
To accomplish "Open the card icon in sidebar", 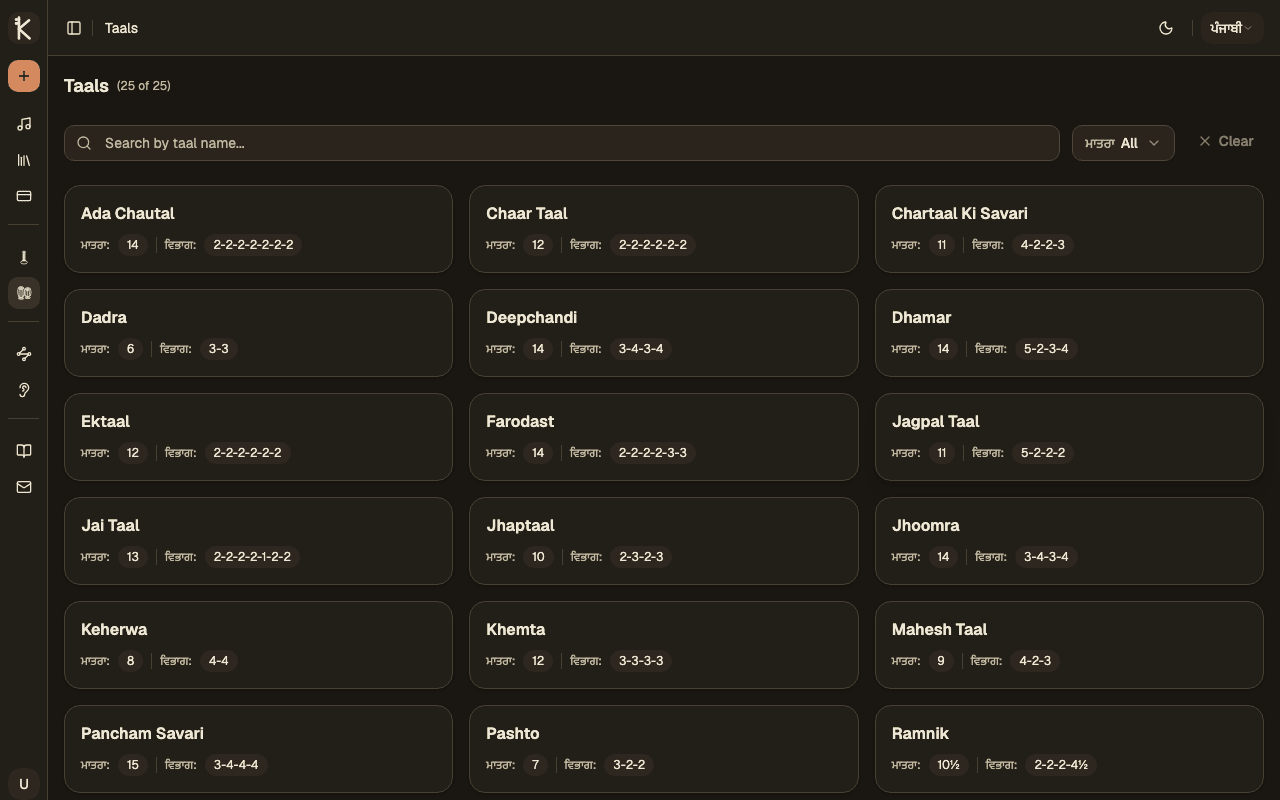I will click(x=24, y=196).
